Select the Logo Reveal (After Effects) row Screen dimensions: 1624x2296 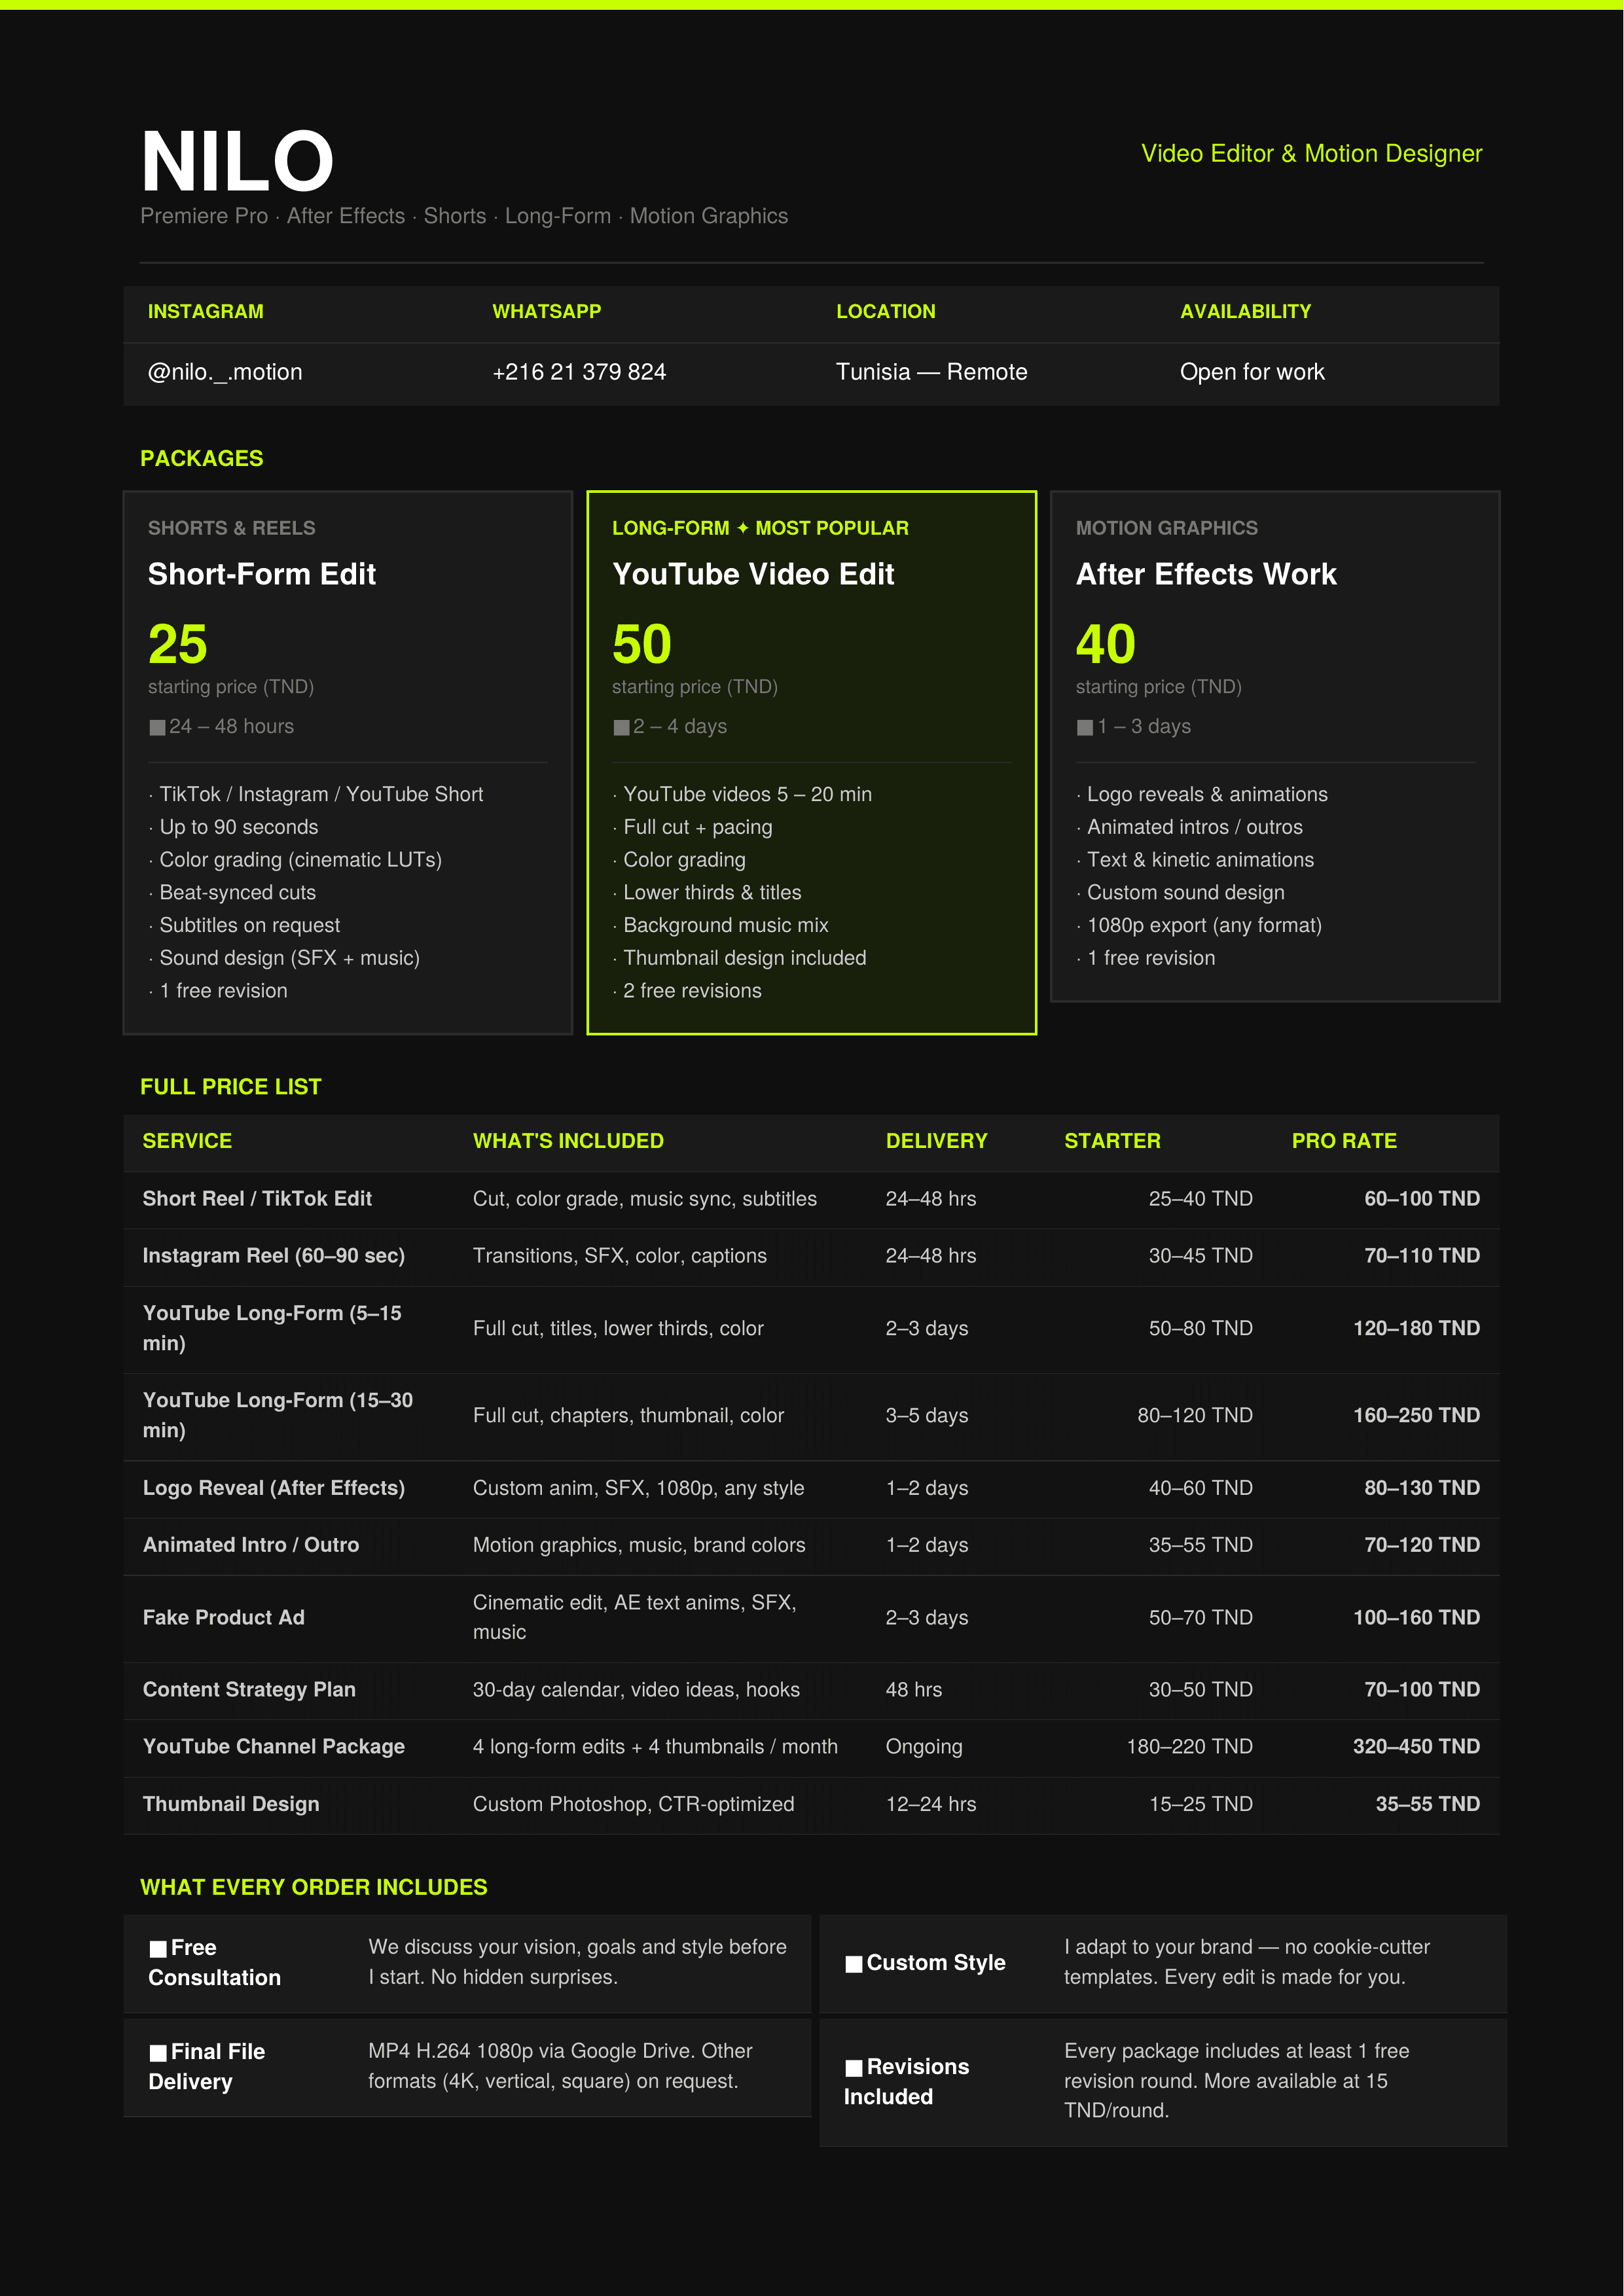(811, 1488)
